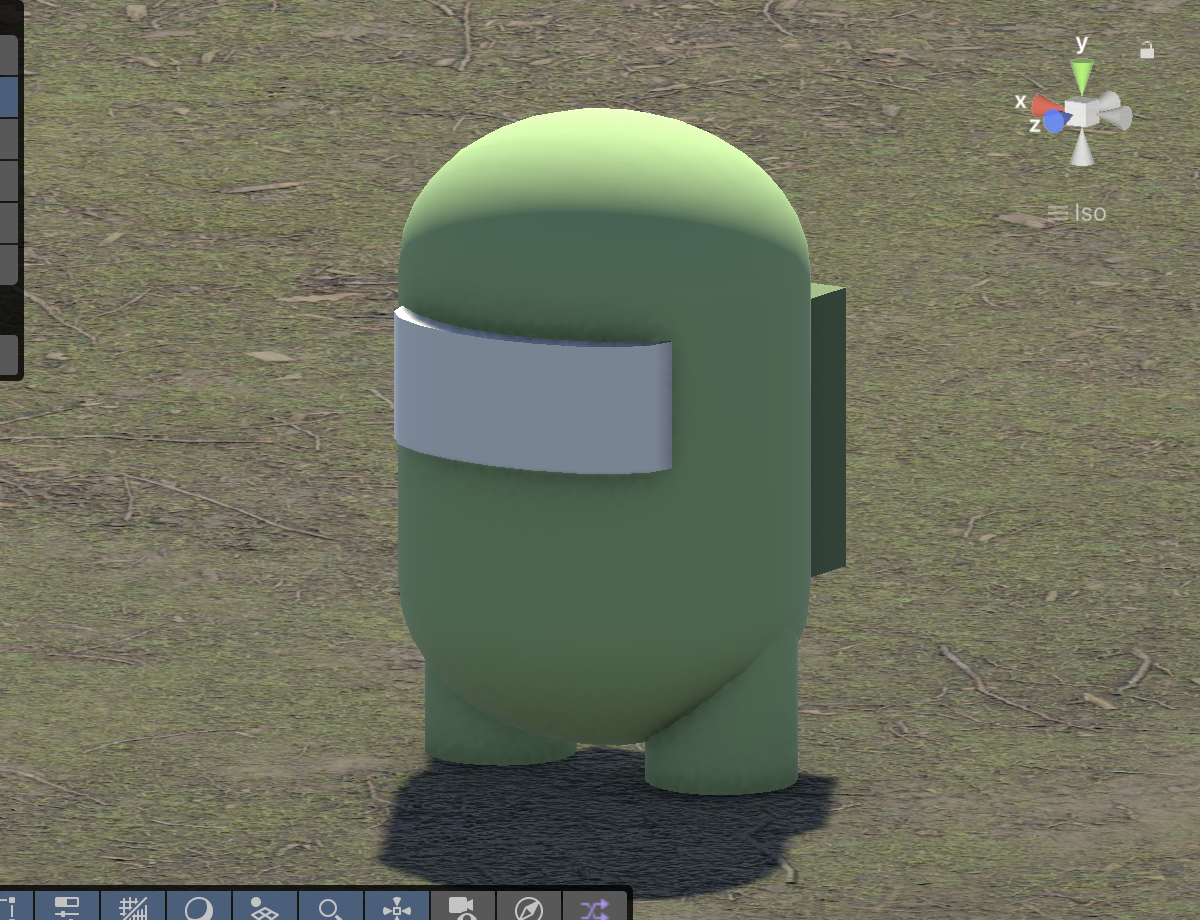Click the green Y axis cone on the gizmo
Screen dimensions: 1200x920
(1082, 75)
